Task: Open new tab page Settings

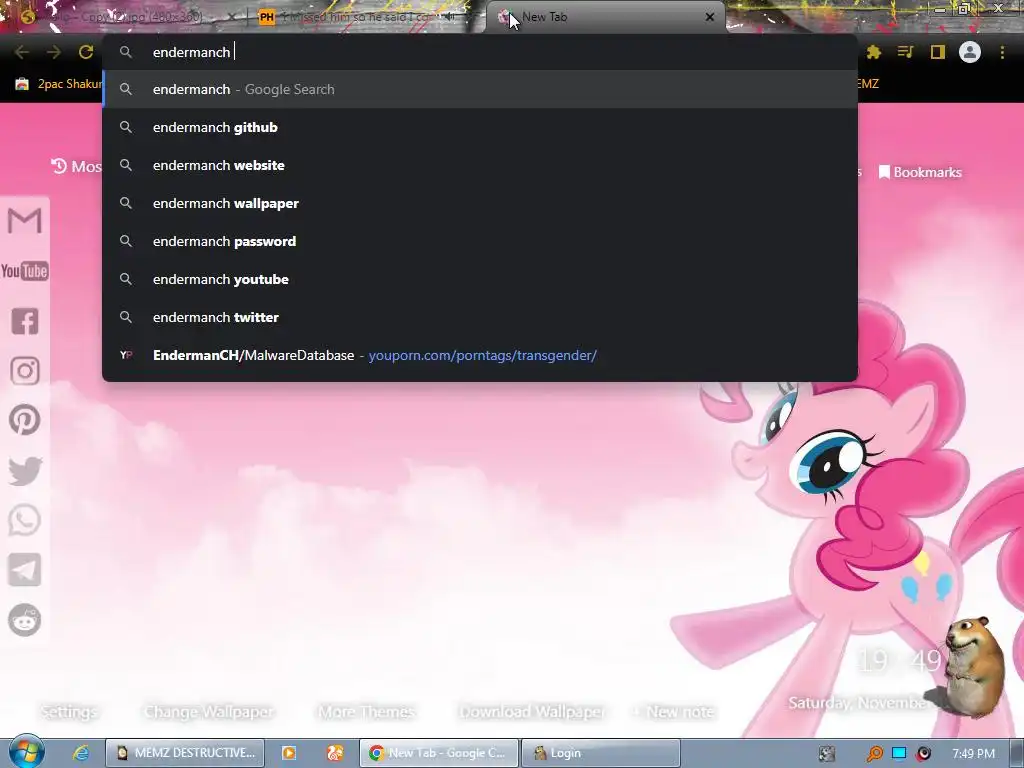Action: point(69,712)
